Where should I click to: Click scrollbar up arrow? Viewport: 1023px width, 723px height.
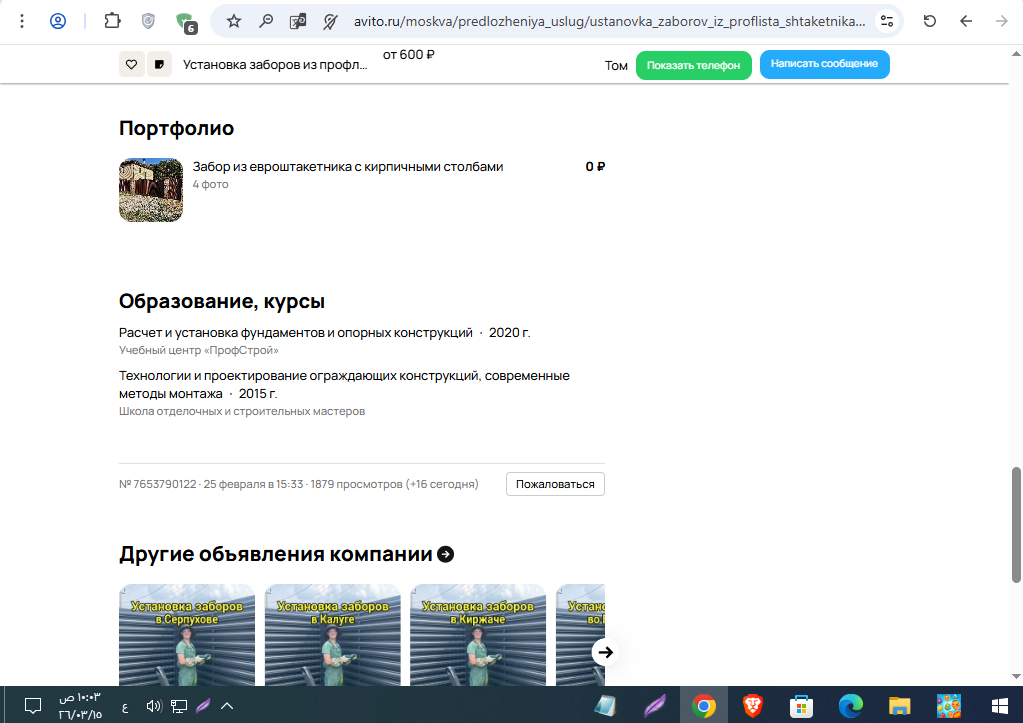coord(1016,53)
